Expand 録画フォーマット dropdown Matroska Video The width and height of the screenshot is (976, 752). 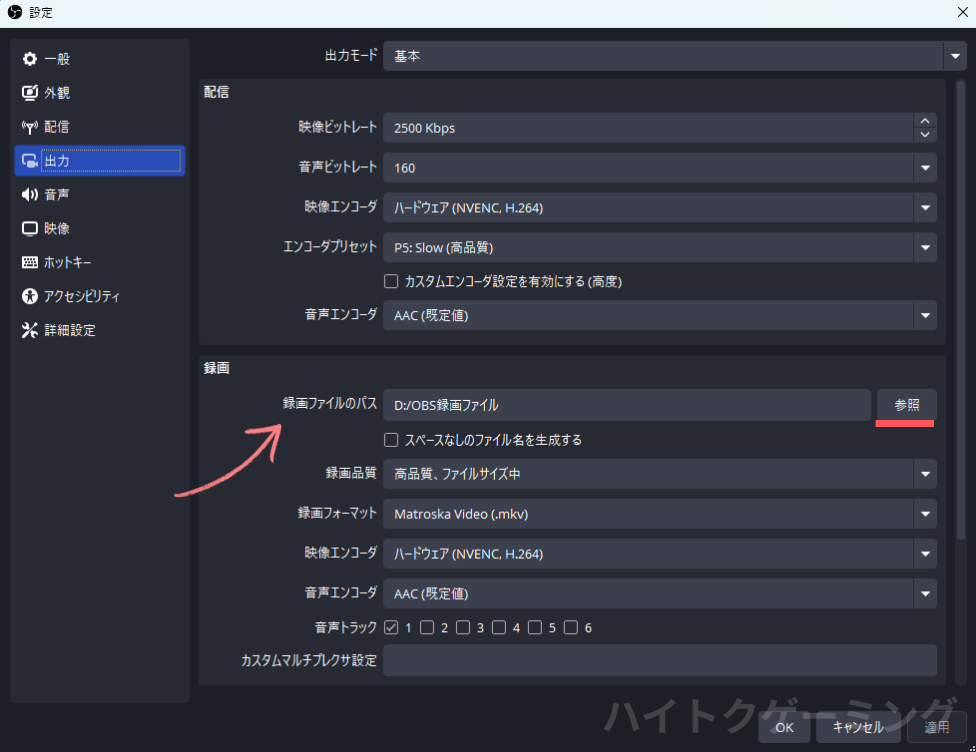coord(660,514)
